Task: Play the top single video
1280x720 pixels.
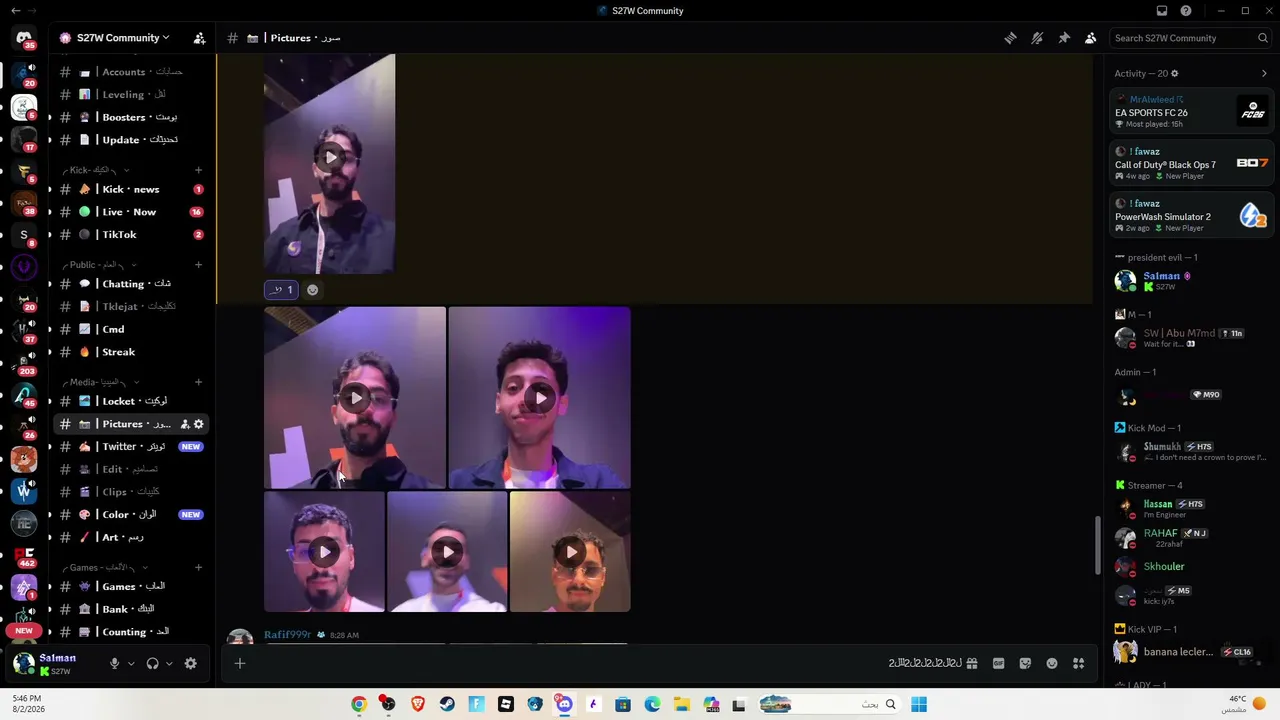Action: pyautogui.click(x=329, y=157)
